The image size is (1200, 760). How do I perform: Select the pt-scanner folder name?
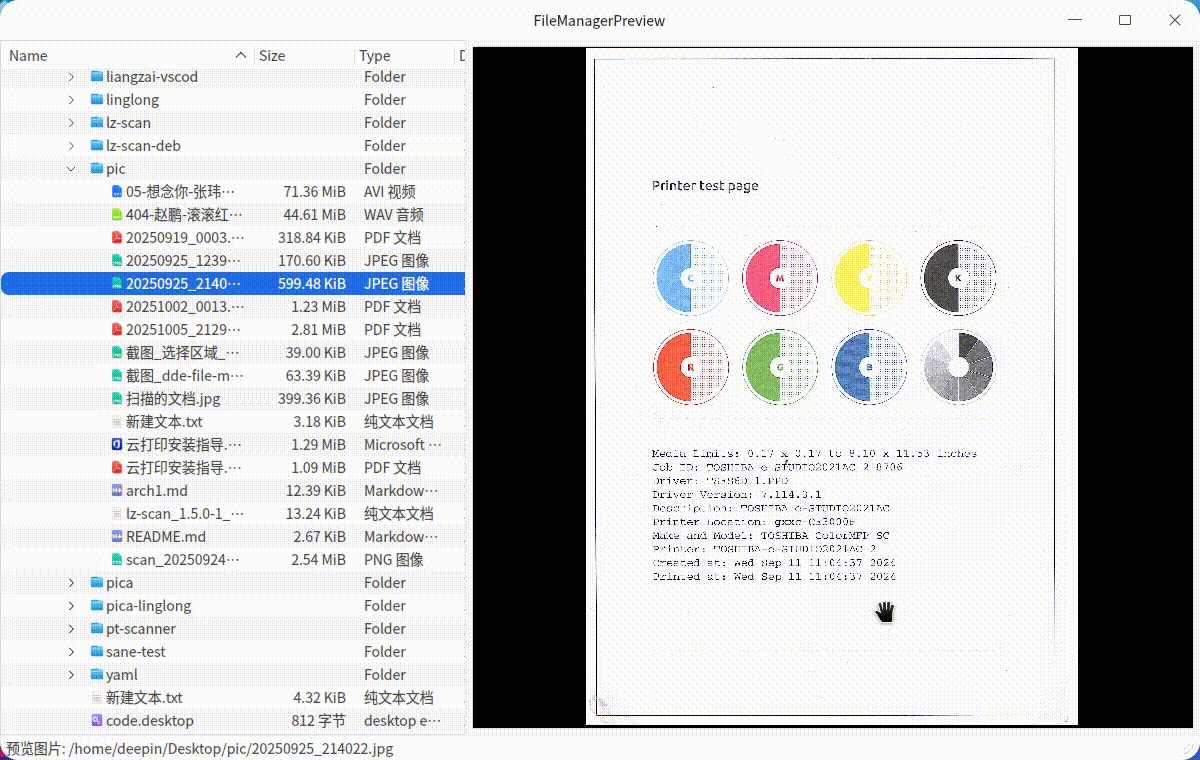[x=141, y=629]
